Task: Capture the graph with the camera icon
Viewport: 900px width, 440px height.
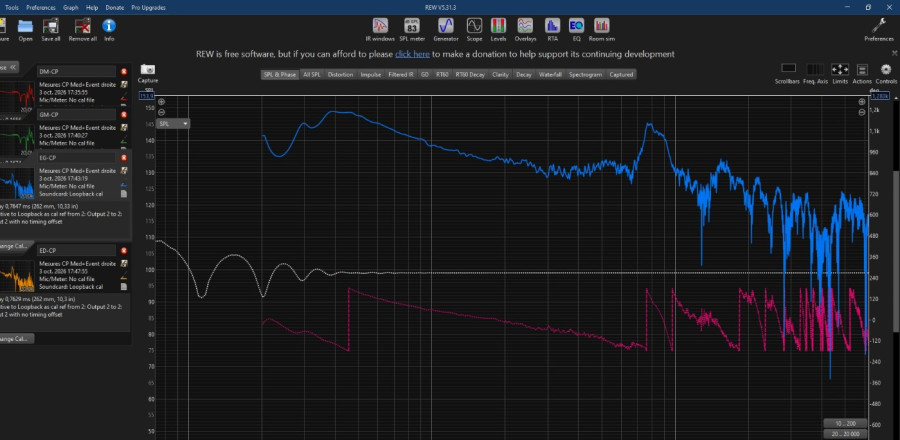Action: tap(148, 69)
